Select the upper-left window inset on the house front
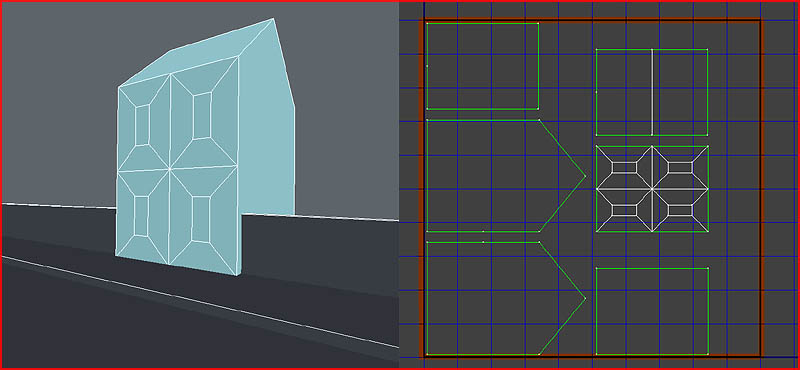 point(142,125)
